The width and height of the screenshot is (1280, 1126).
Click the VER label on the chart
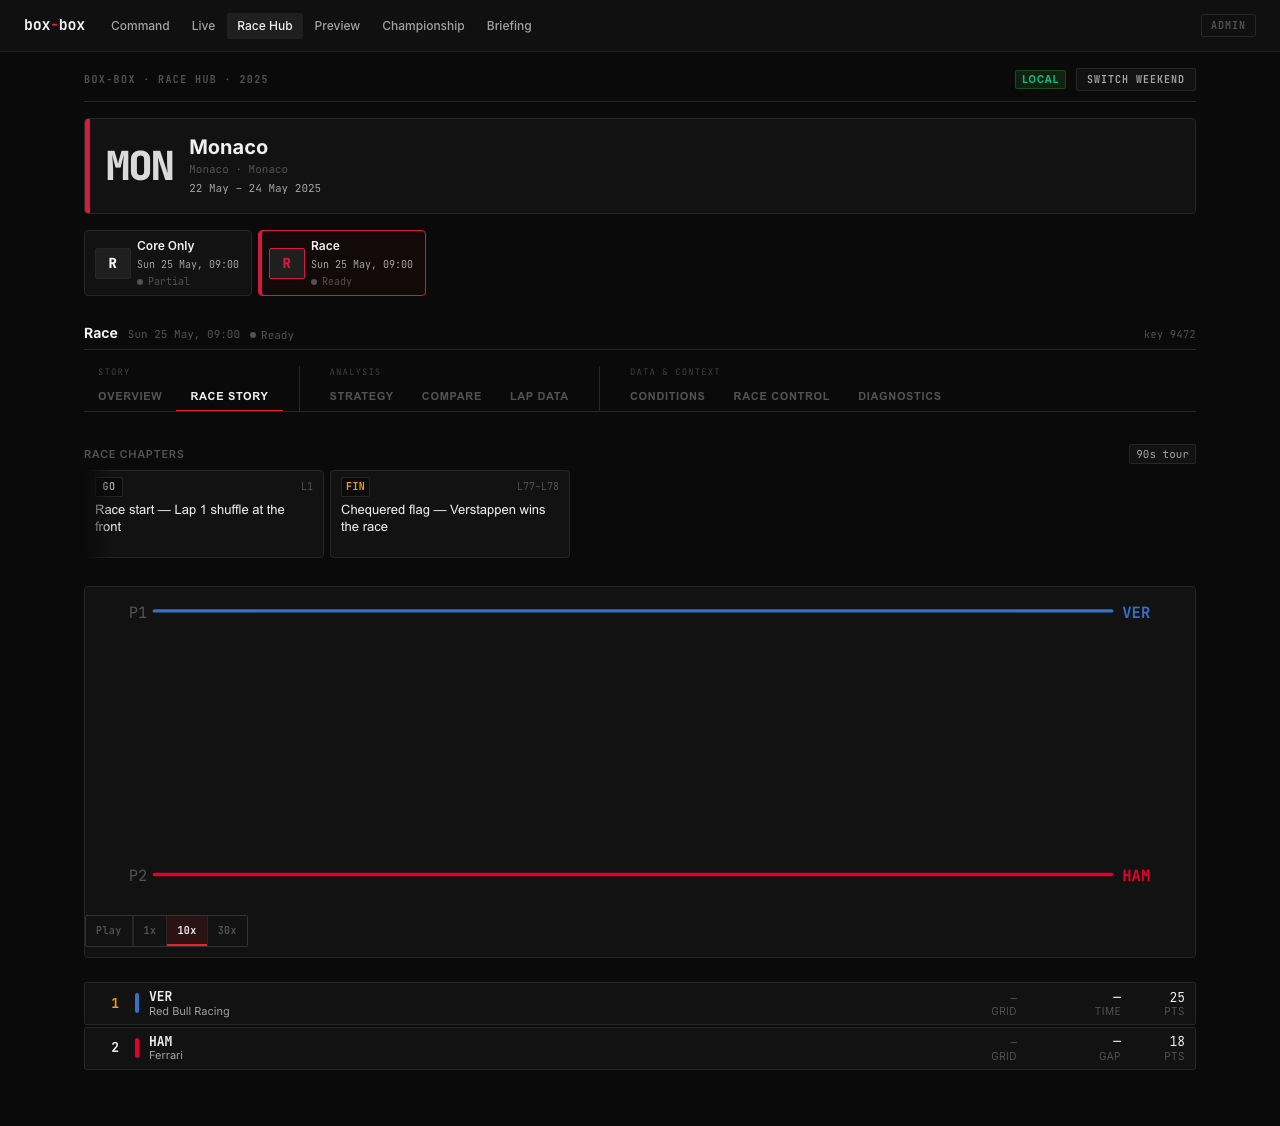point(1136,613)
